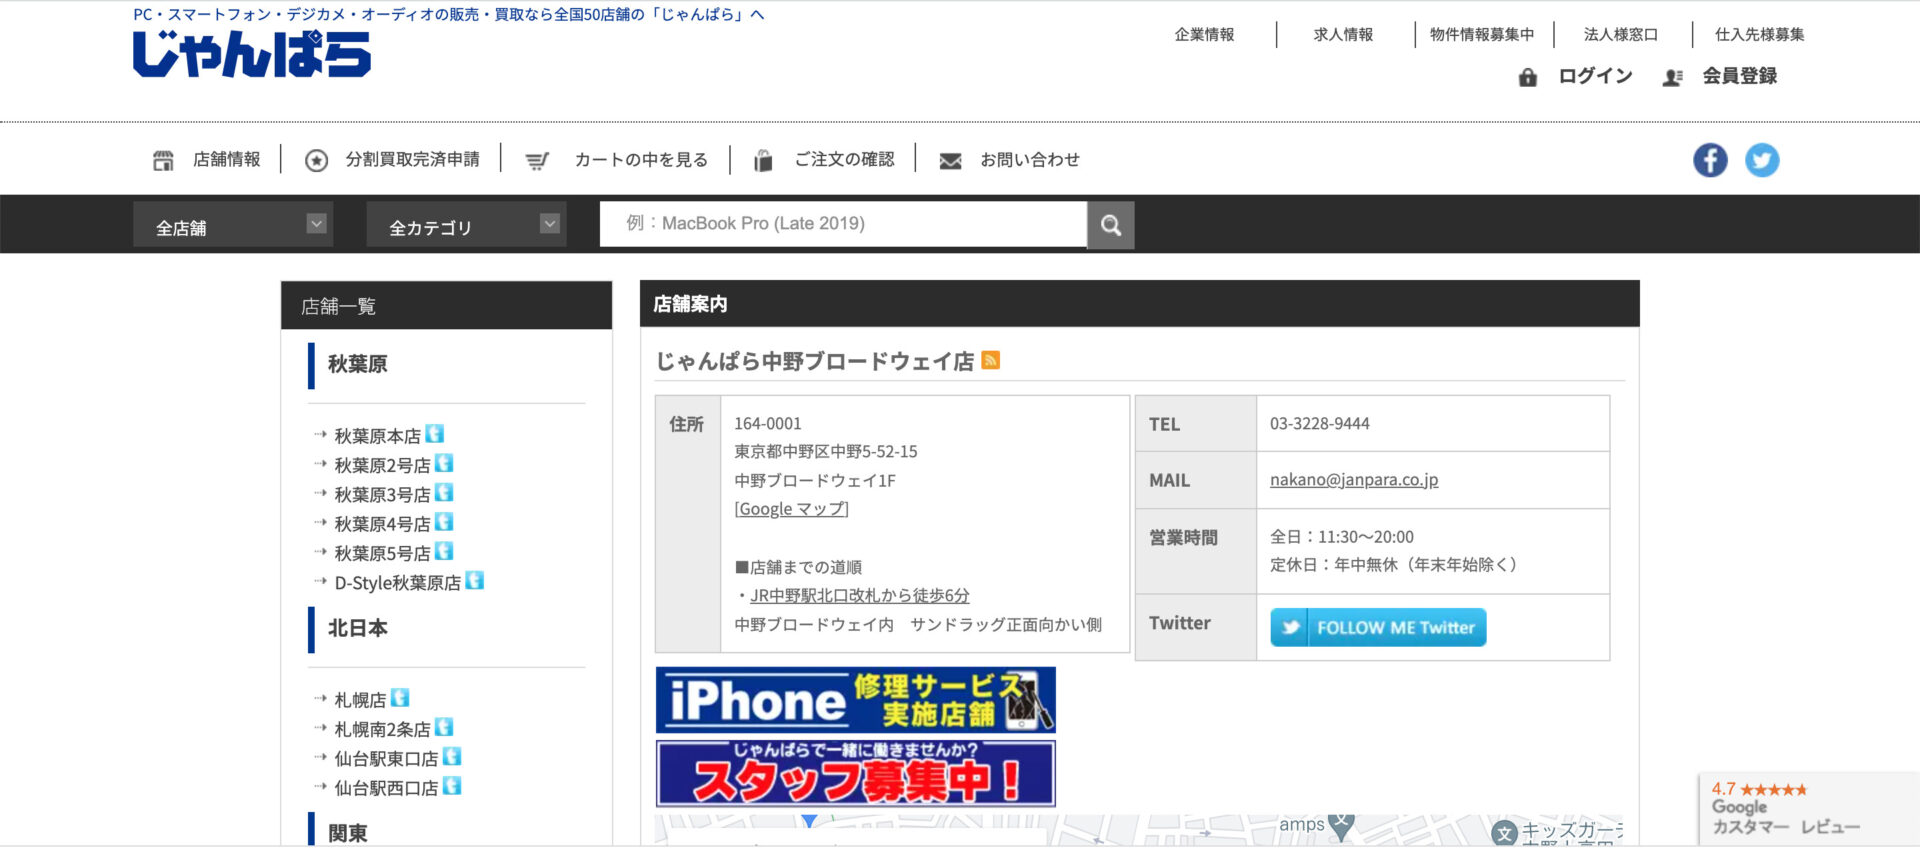Click JR中野駅北口改札から徒歩6分 link
This screenshot has width=1920, height=848.
click(860, 595)
